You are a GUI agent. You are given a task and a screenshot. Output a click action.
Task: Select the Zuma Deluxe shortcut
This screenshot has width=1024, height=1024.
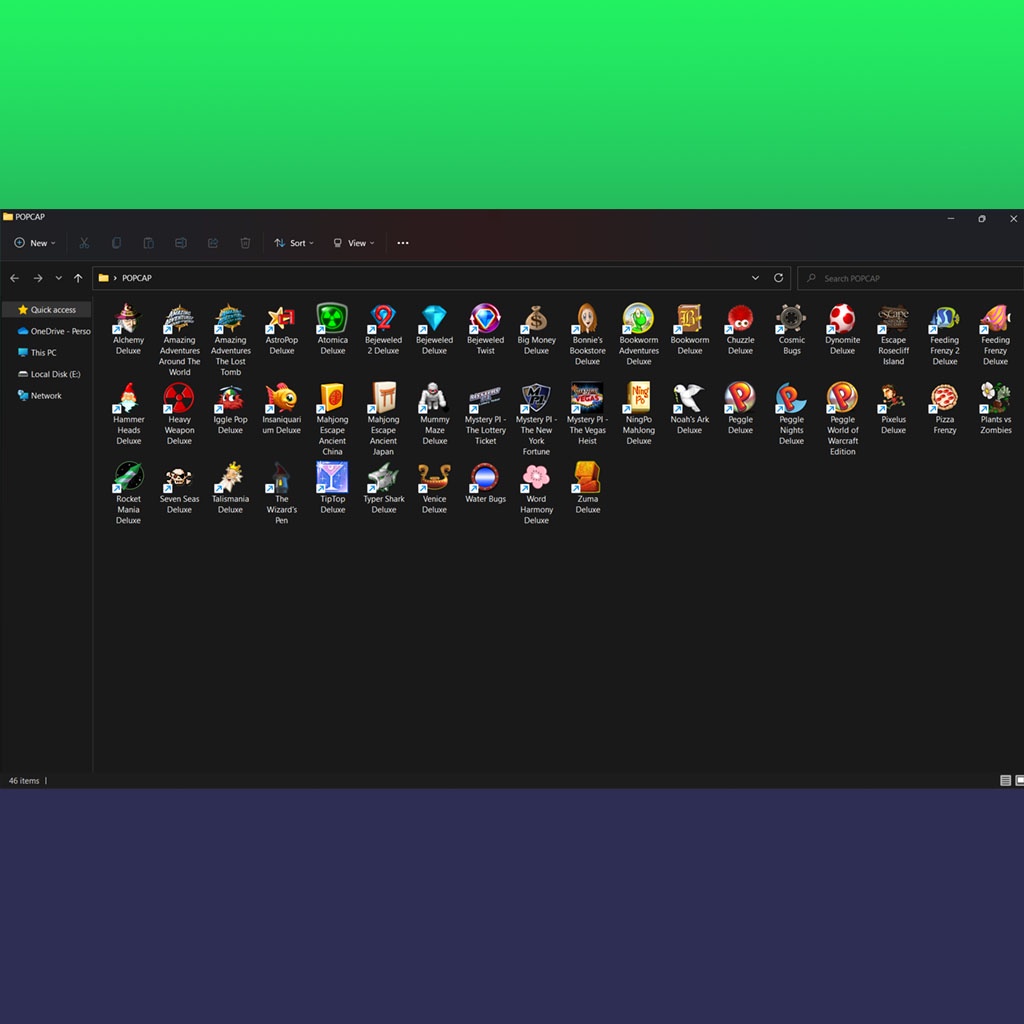click(x=587, y=478)
